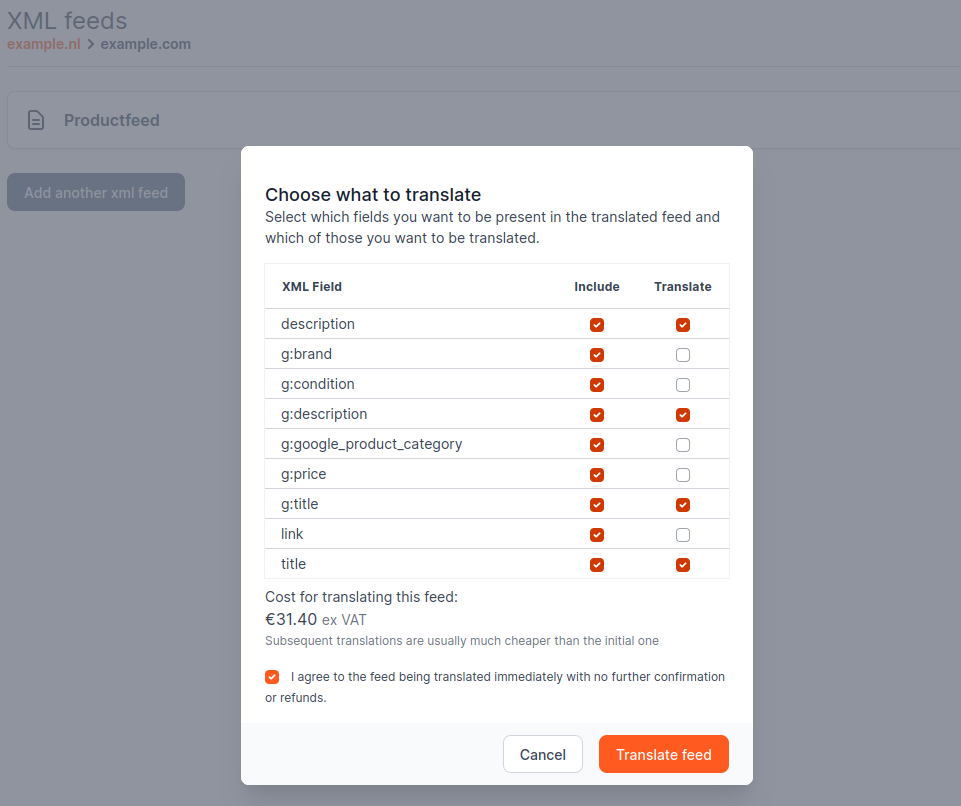Uncheck Include for g:price
This screenshot has width=961, height=806.
tap(597, 475)
